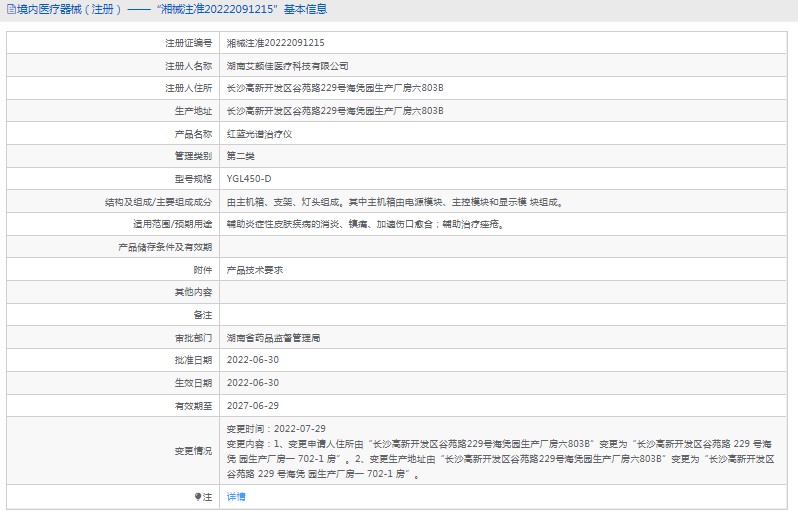
Task: Click the expiry date 2027-06-29
Action: pyautogui.click(x=253, y=406)
